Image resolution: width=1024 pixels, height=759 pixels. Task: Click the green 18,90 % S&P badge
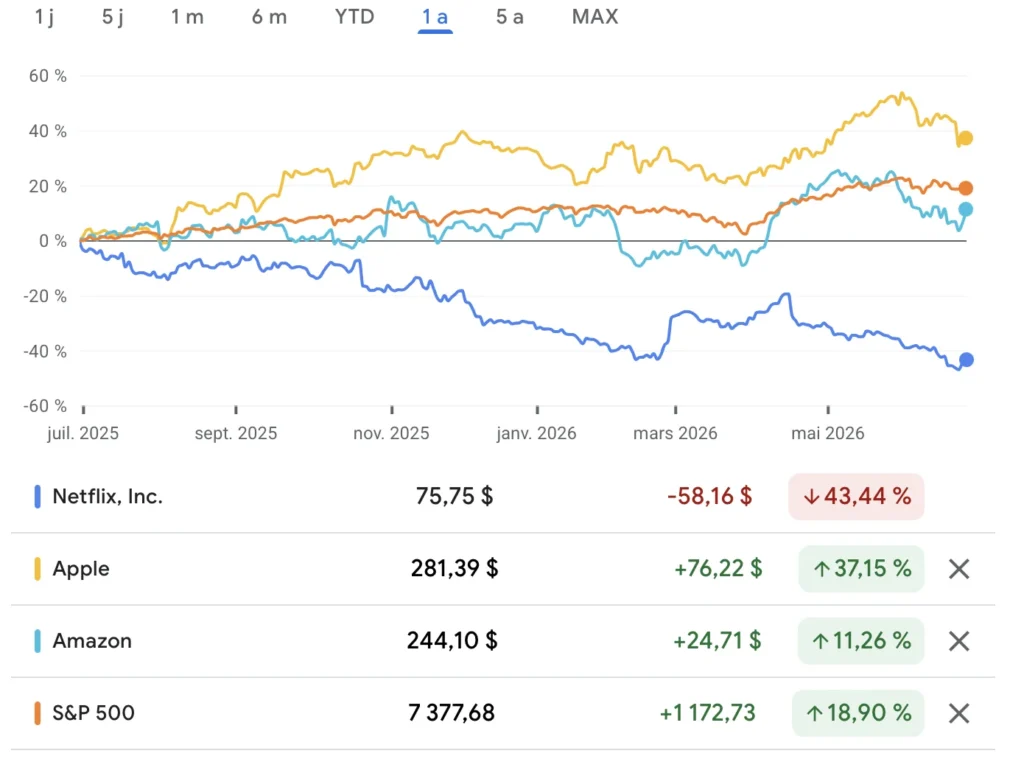pyautogui.click(x=858, y=713)
